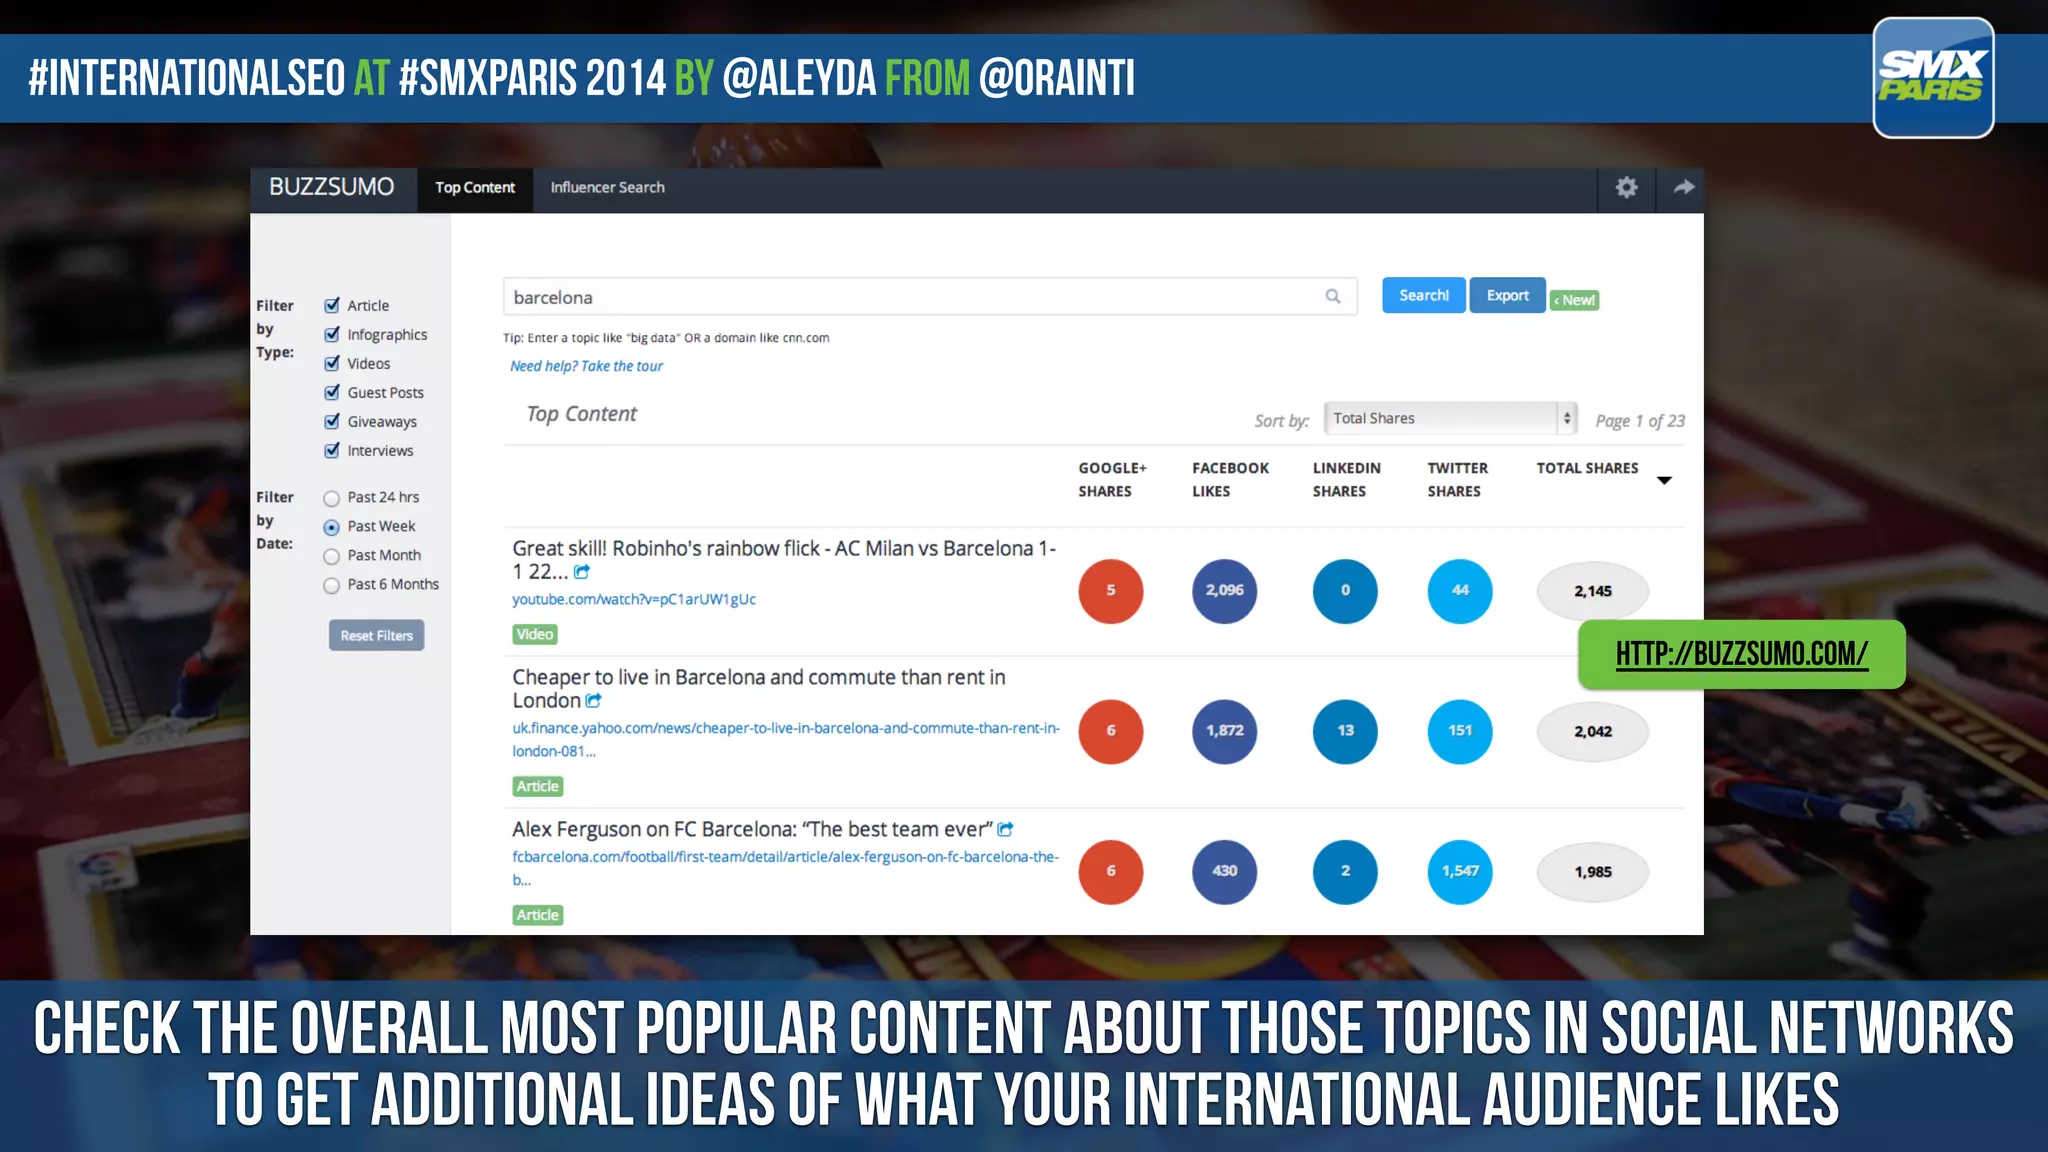
Task: Open 'Great skill! Robinho's rainbow flick' title
Action: click(x=784, y=560)
